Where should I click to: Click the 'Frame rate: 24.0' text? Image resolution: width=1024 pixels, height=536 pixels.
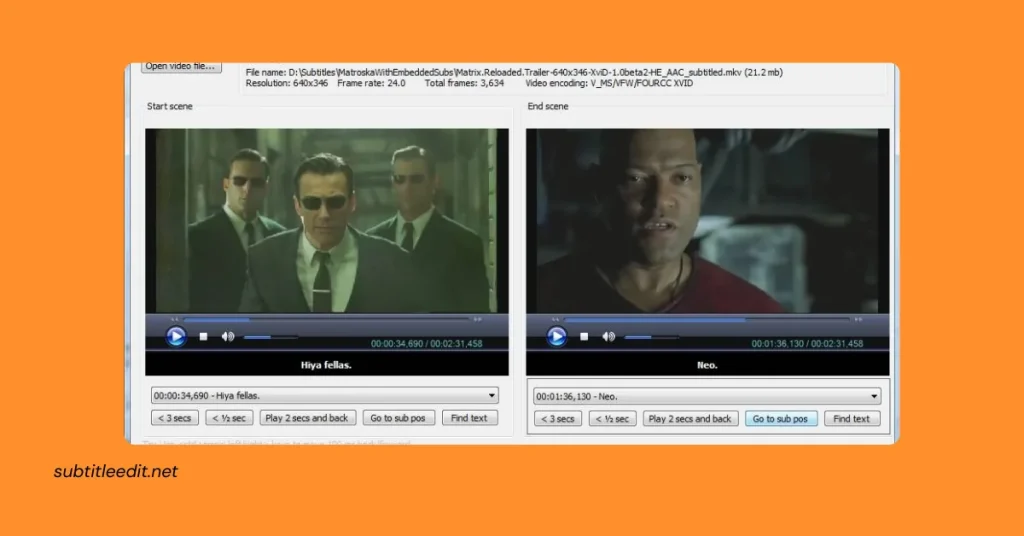pos(371,84)
